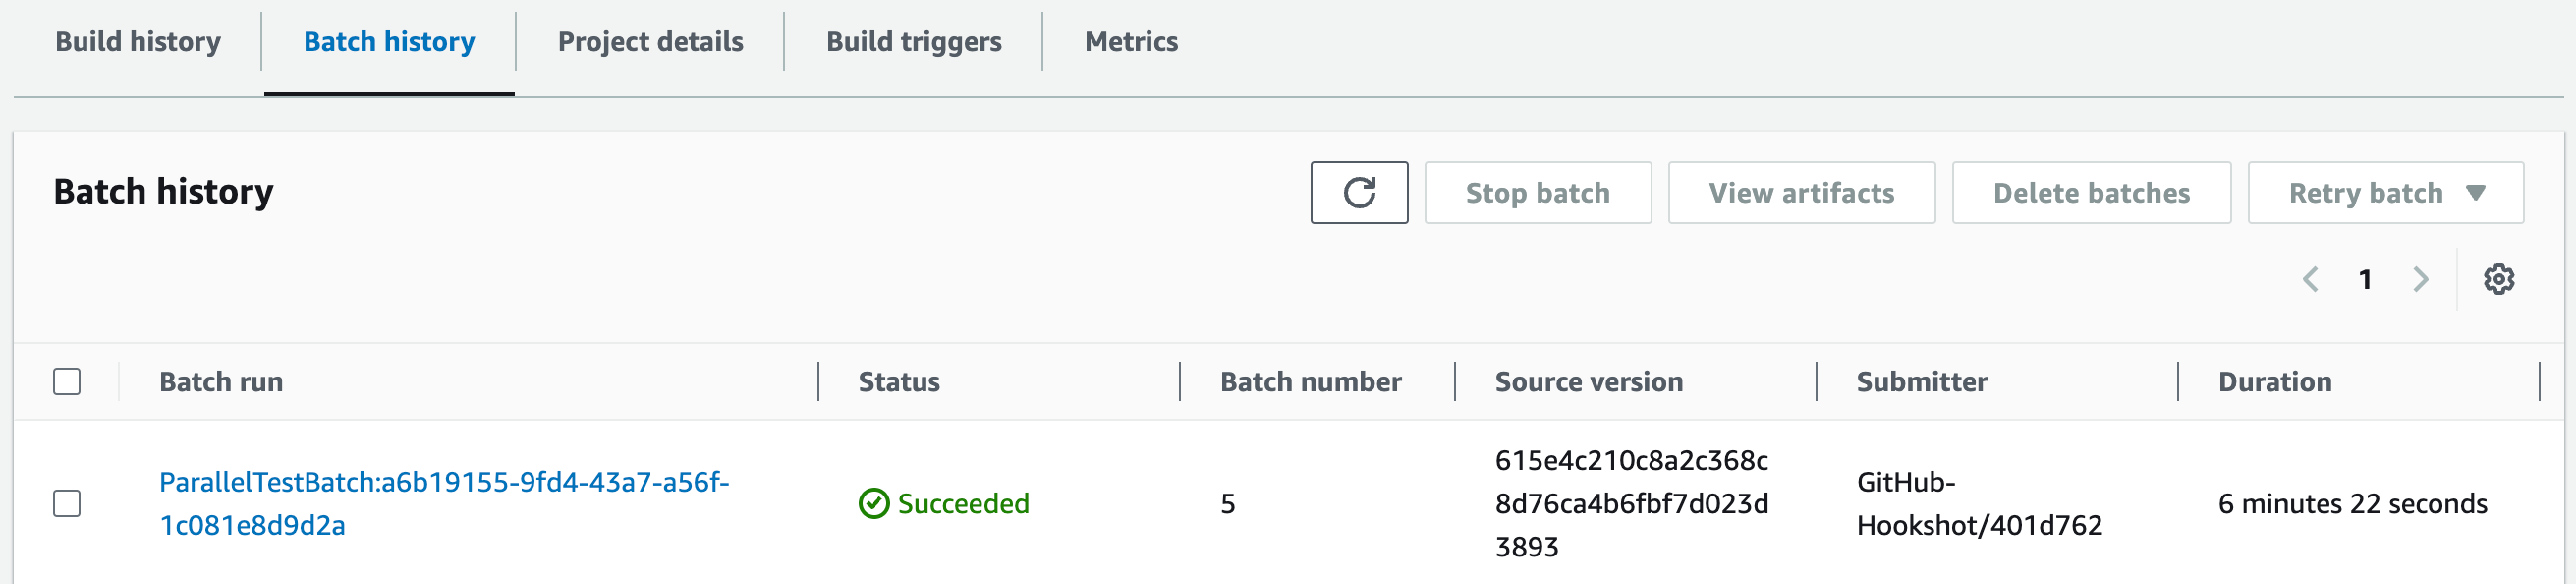Switch to the Project details tab
The width and height of the screenshot is (2576, 584).
pos(650,42)
